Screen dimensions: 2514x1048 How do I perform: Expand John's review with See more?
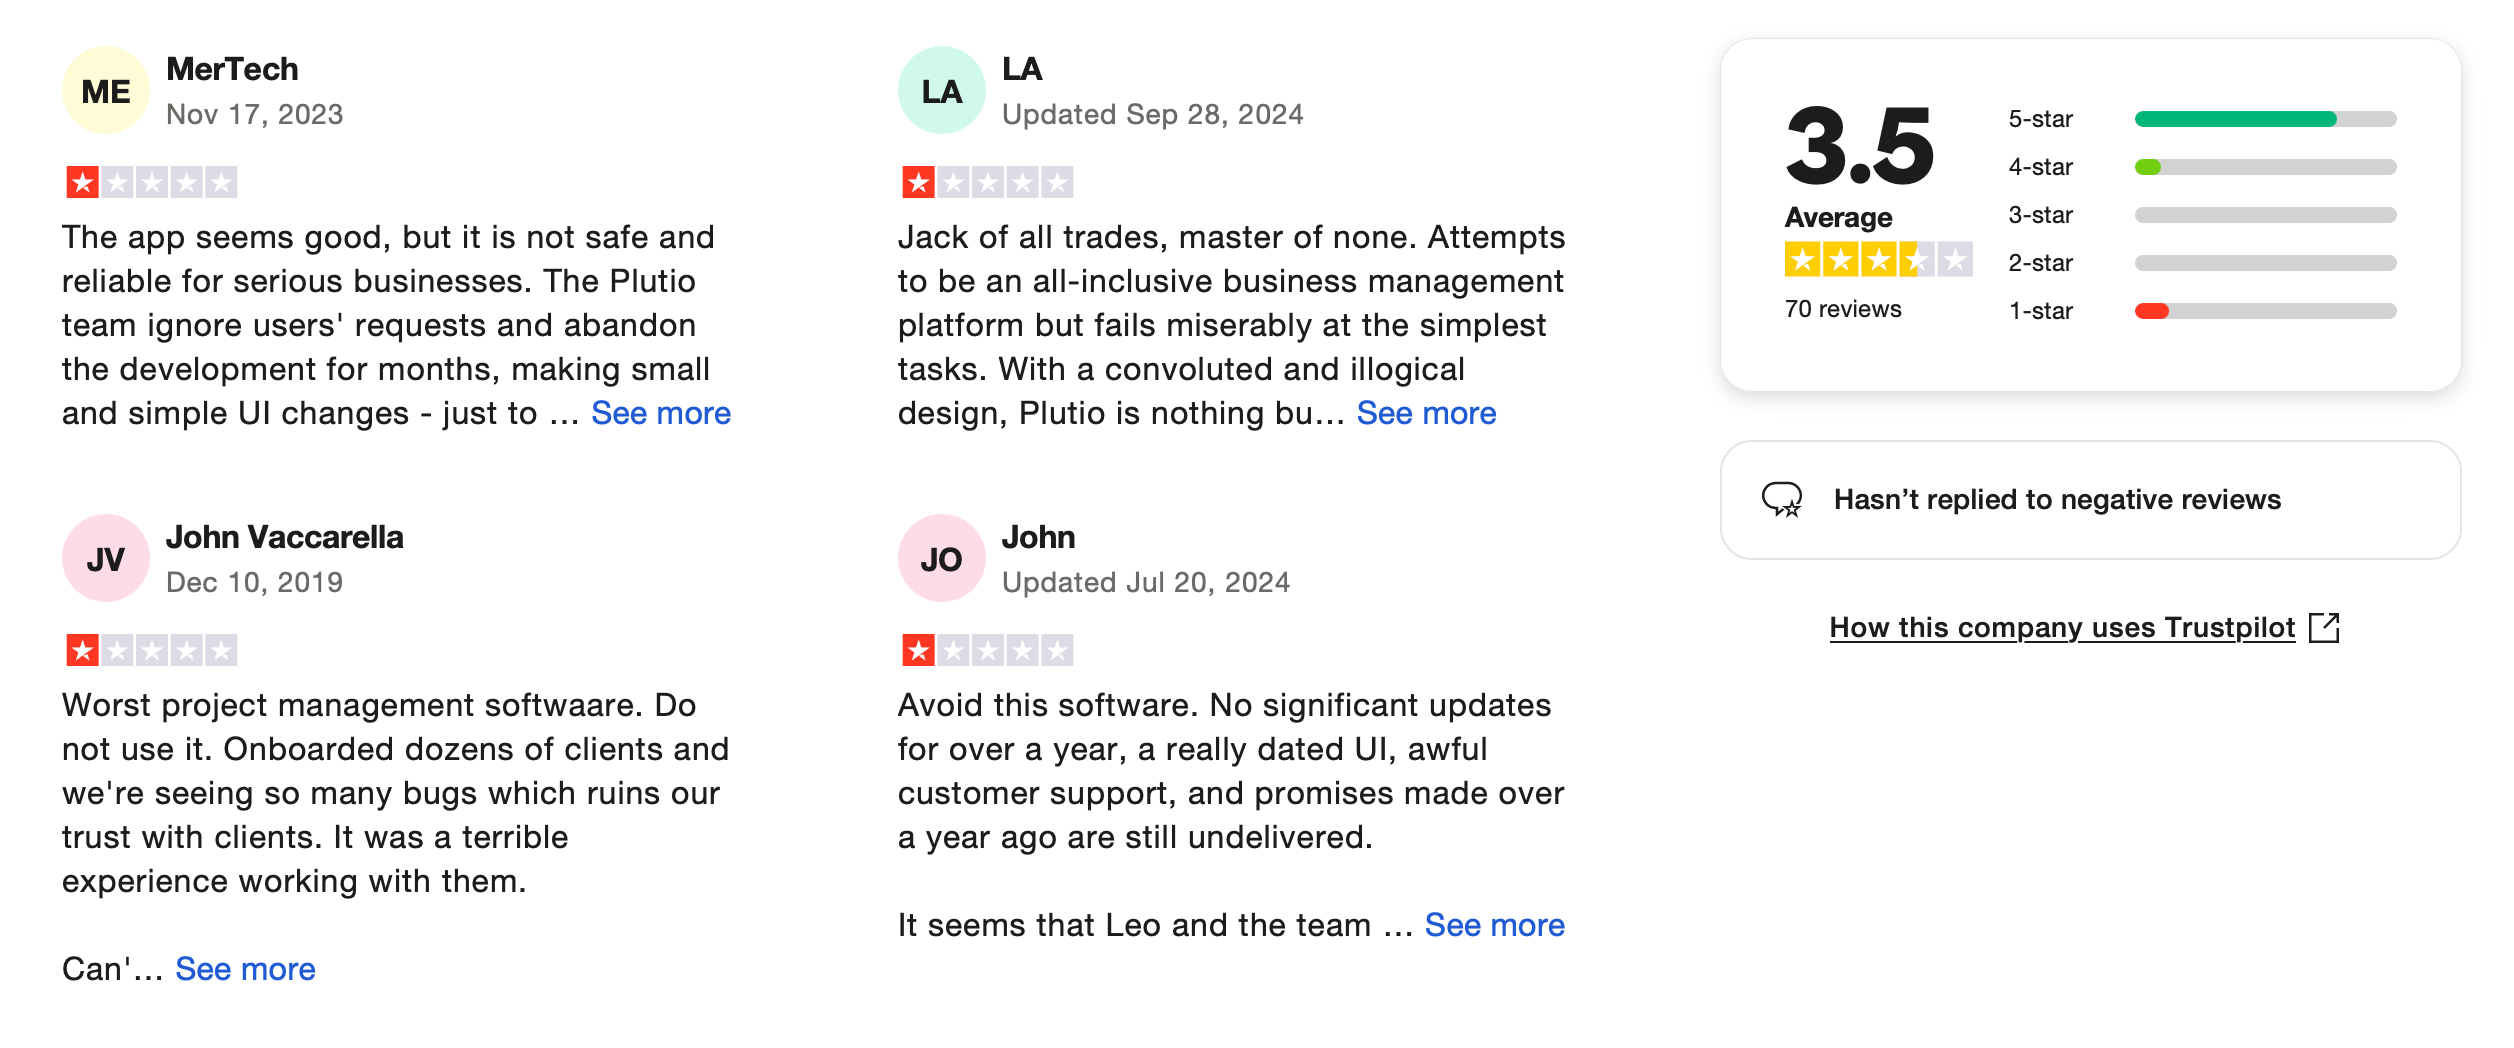click(x=1494, y=925)
